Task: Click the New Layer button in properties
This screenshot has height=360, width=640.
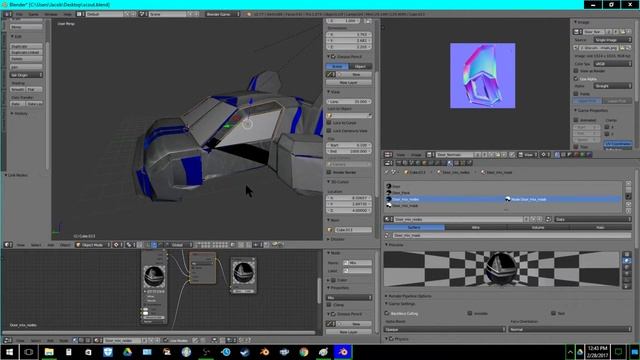Action: point(349,82)
